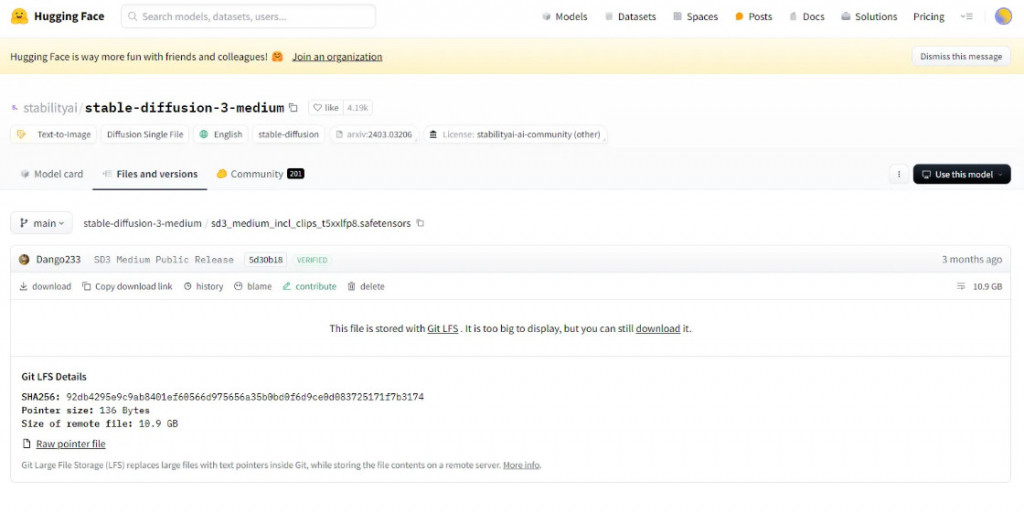Open Pricing page
This screenshot has height=514, width=1024.
929,16
